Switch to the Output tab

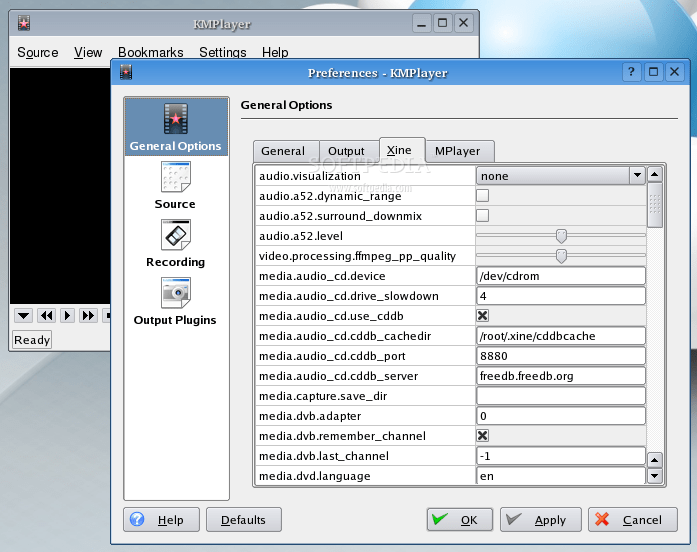349,151
